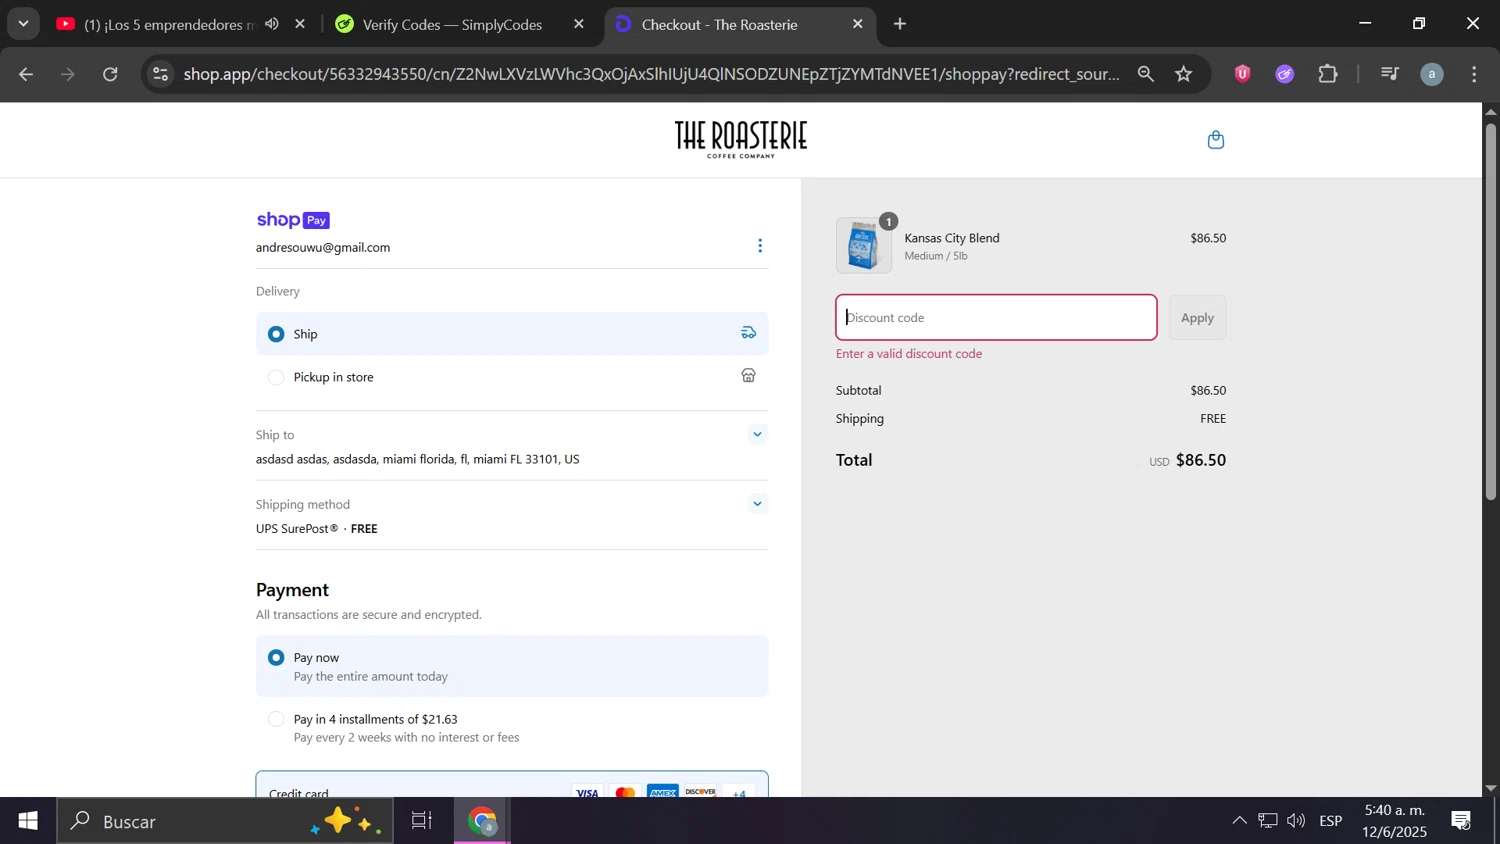The height and width of the screenshot is (844, 1500).
Task: Click the ESP language indicator
Action: tap(1331, 821)
